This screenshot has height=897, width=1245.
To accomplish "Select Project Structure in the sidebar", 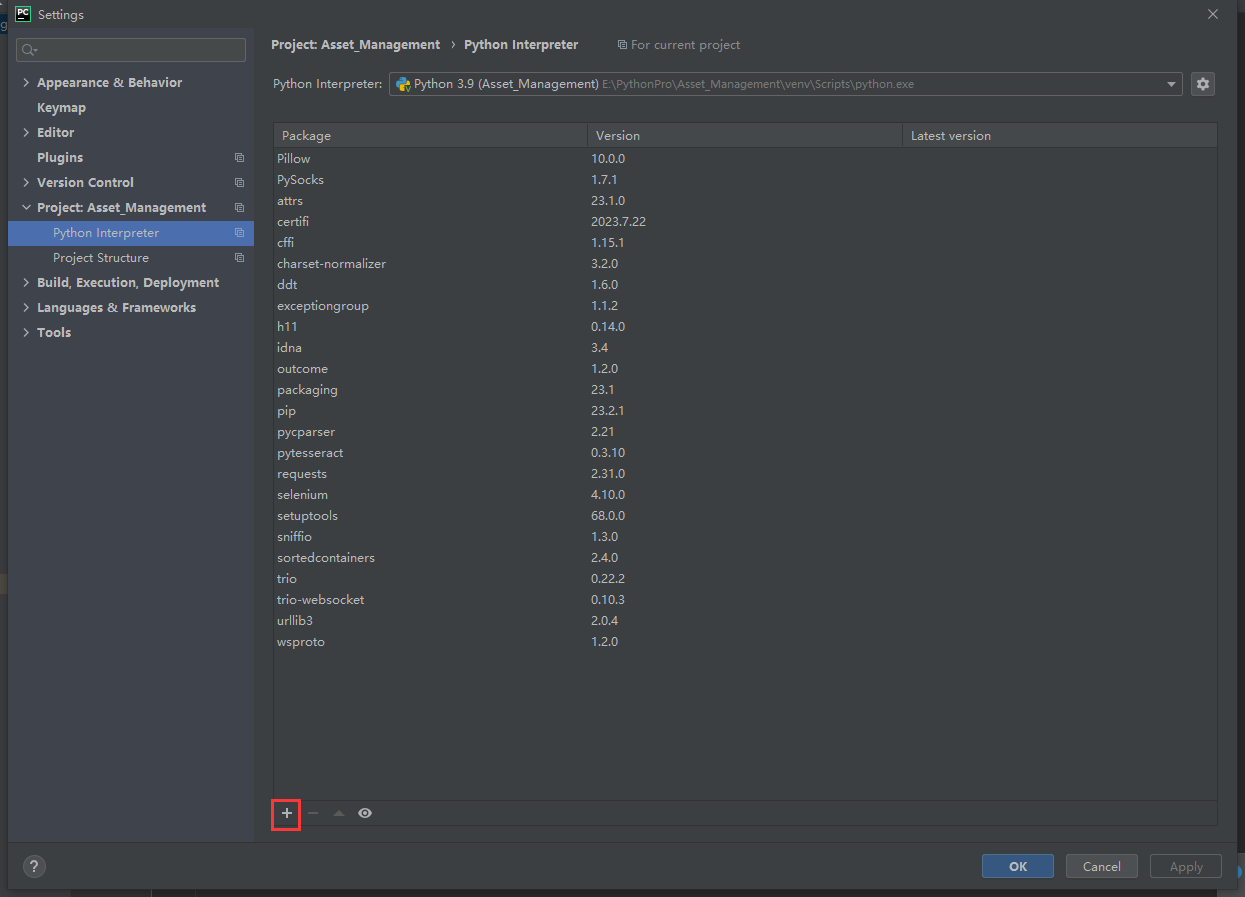I will point(131,258).
